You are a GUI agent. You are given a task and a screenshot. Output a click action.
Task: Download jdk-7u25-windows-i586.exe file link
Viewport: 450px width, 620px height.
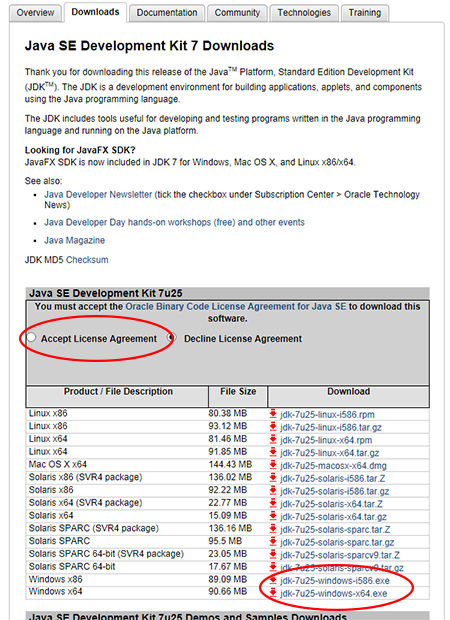point(335,580)
